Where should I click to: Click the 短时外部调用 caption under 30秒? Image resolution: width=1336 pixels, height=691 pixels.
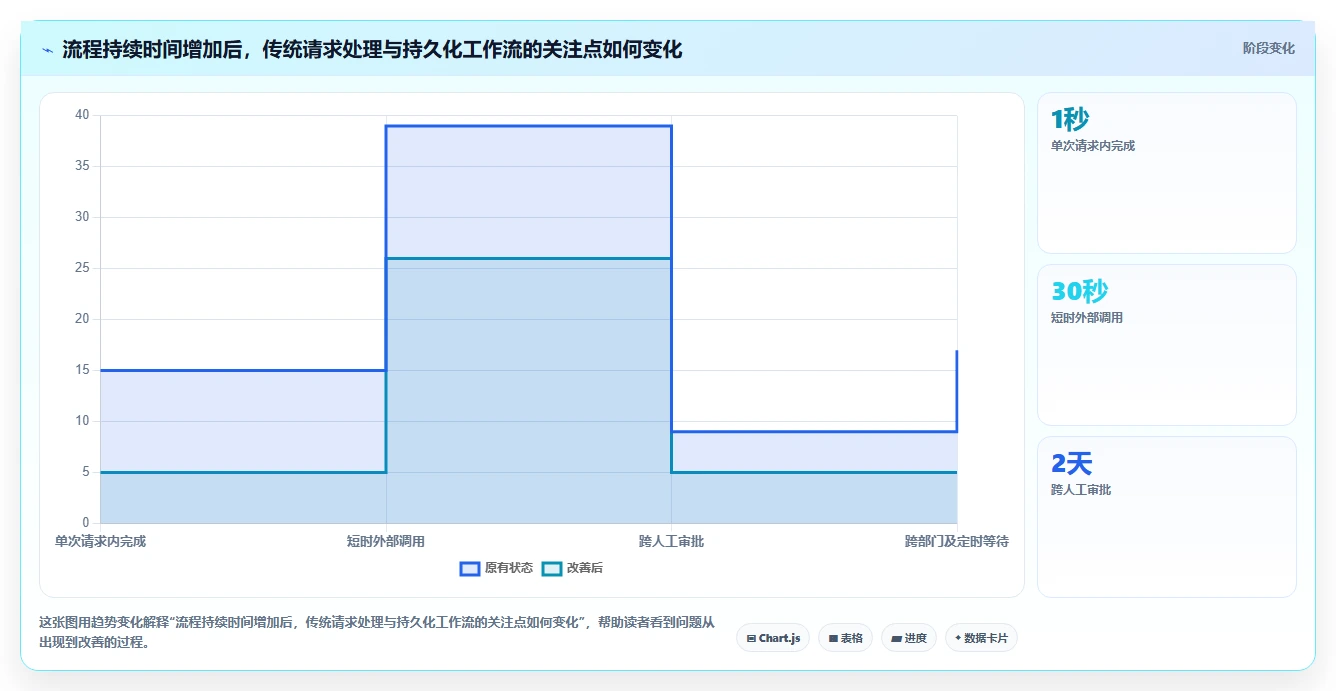tap(1087, 318)
